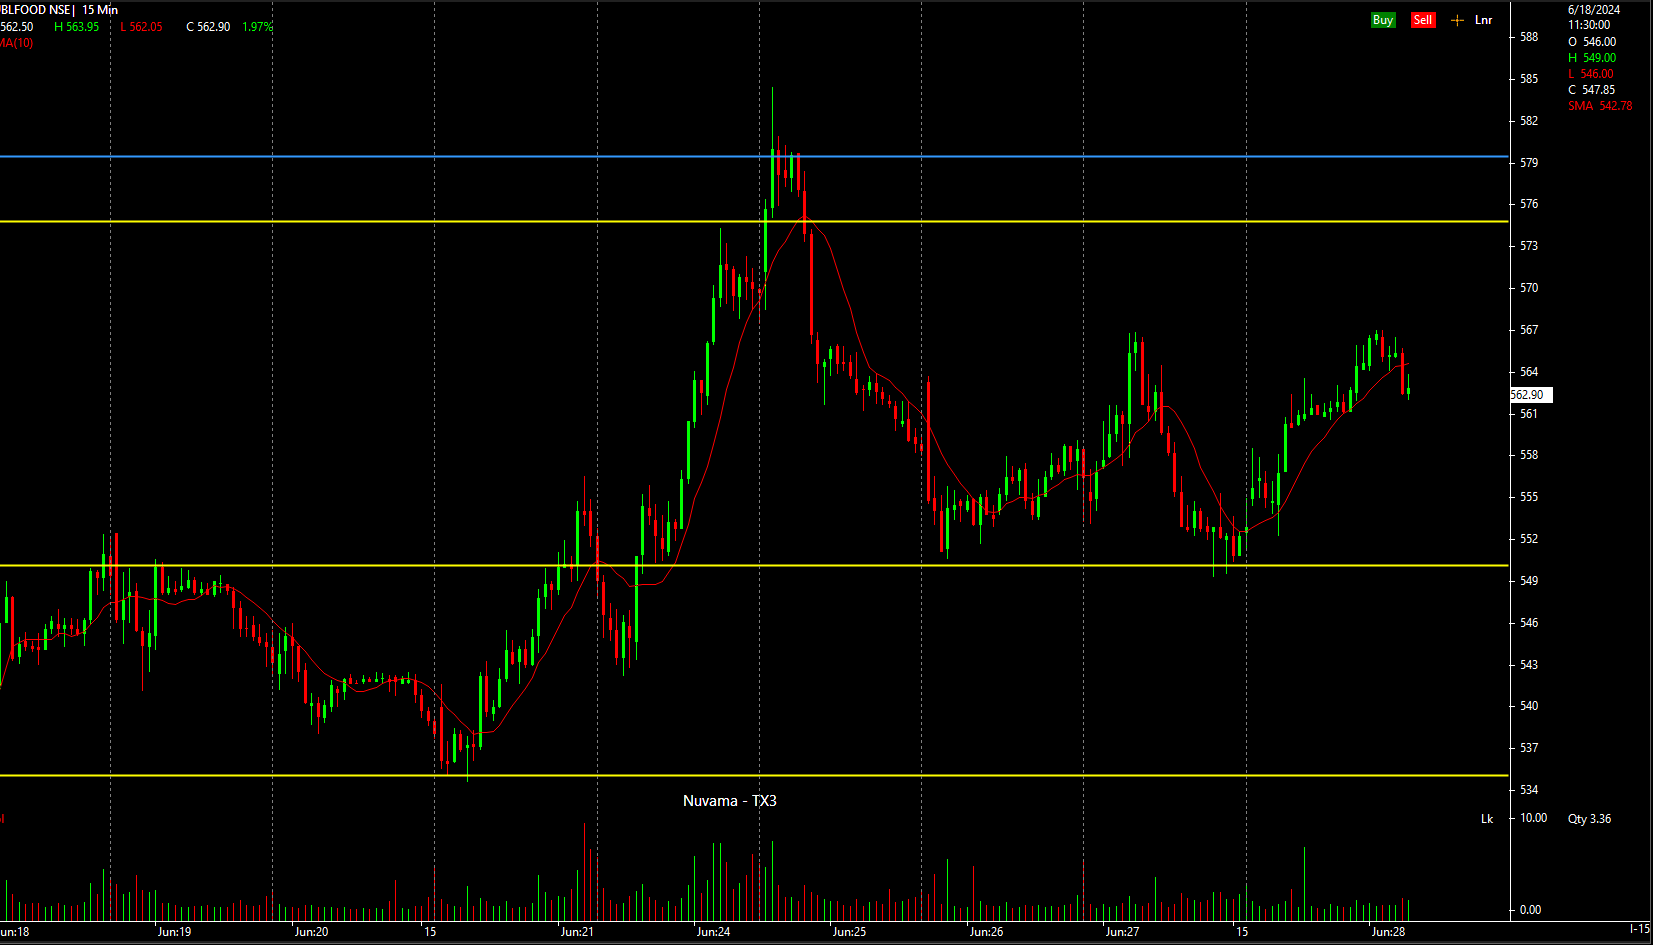1653x945 pixels.
Task: Click the C 547.85 data value
Action: click(x=1592, y=90)
